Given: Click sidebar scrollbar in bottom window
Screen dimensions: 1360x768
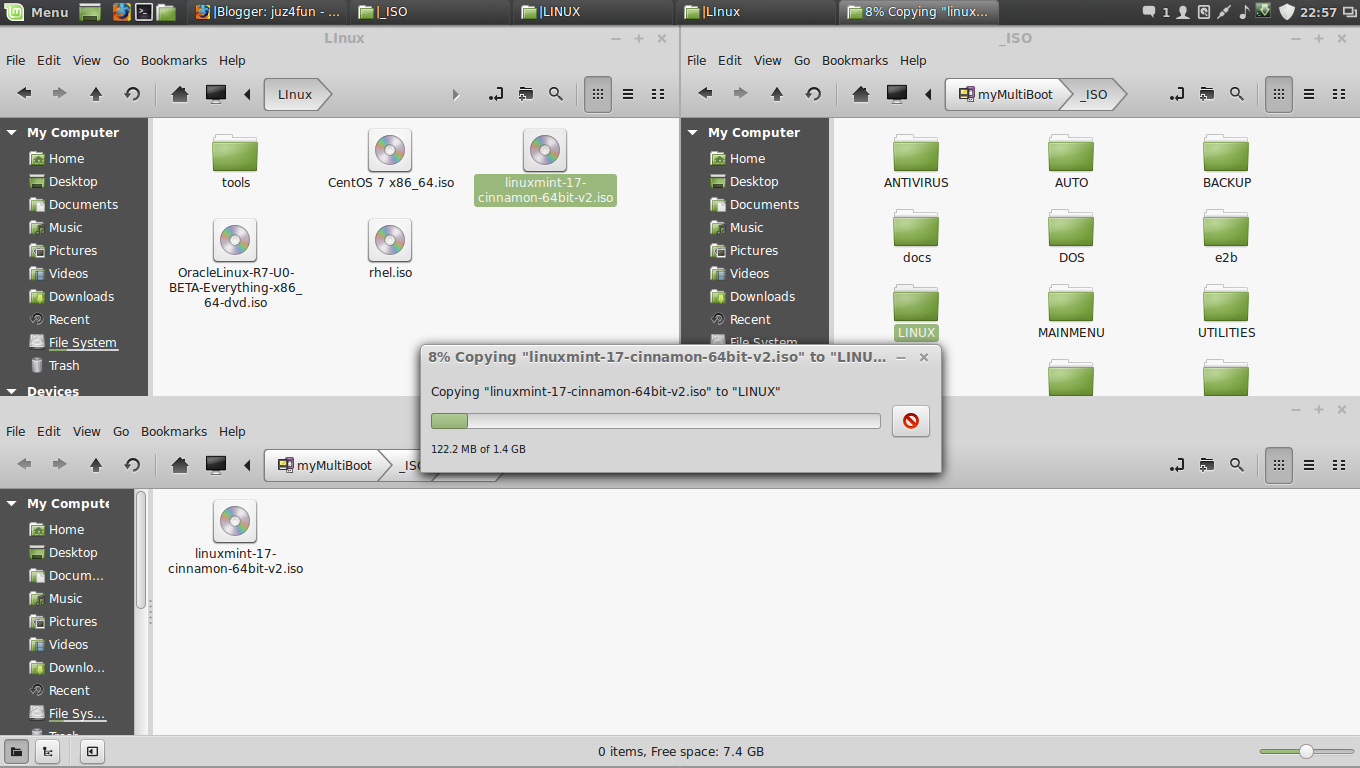Looking at the screenshot, I should [x=141, y=549].
